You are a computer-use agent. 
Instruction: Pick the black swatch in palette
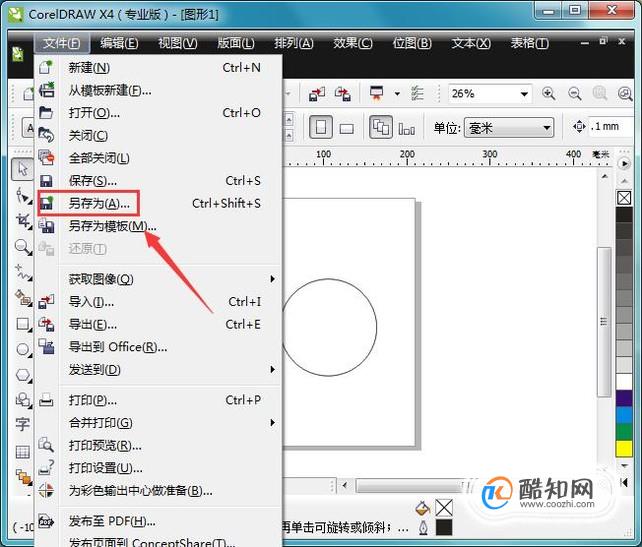point(624,215)
